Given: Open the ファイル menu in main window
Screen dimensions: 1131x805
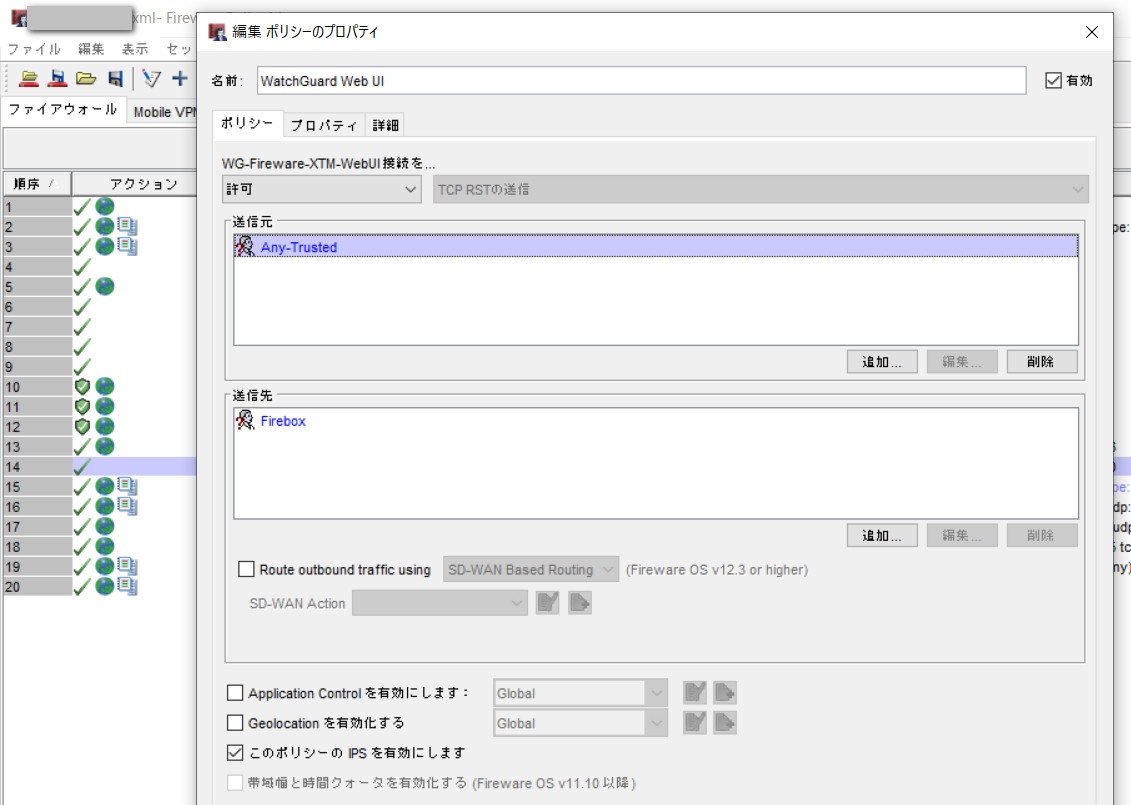Looking at the screenshot, I should point(33,49).
